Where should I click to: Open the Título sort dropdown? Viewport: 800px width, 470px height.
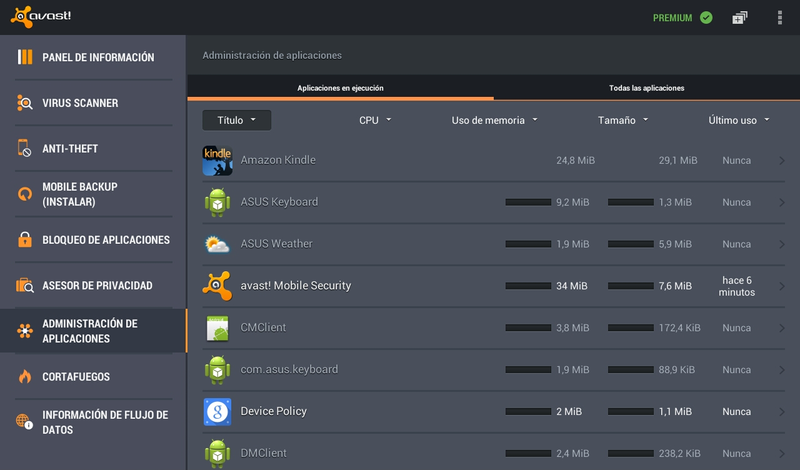tap(237, 120)
